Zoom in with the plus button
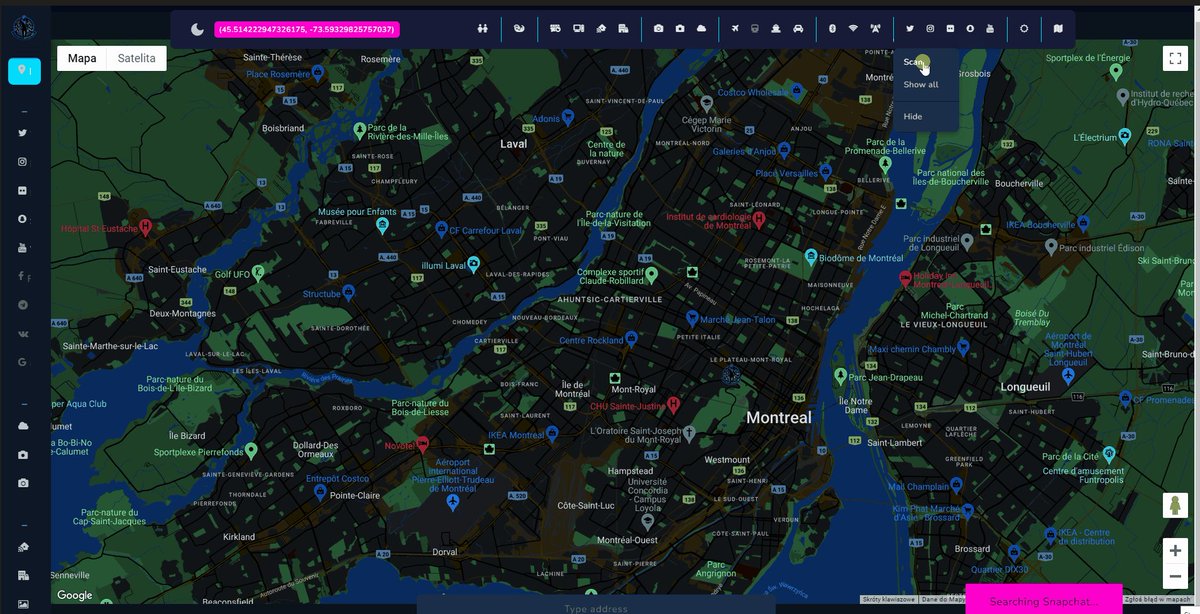Image resolution: width=1200 pixels, height=614 pixels. pos(1175,551)
